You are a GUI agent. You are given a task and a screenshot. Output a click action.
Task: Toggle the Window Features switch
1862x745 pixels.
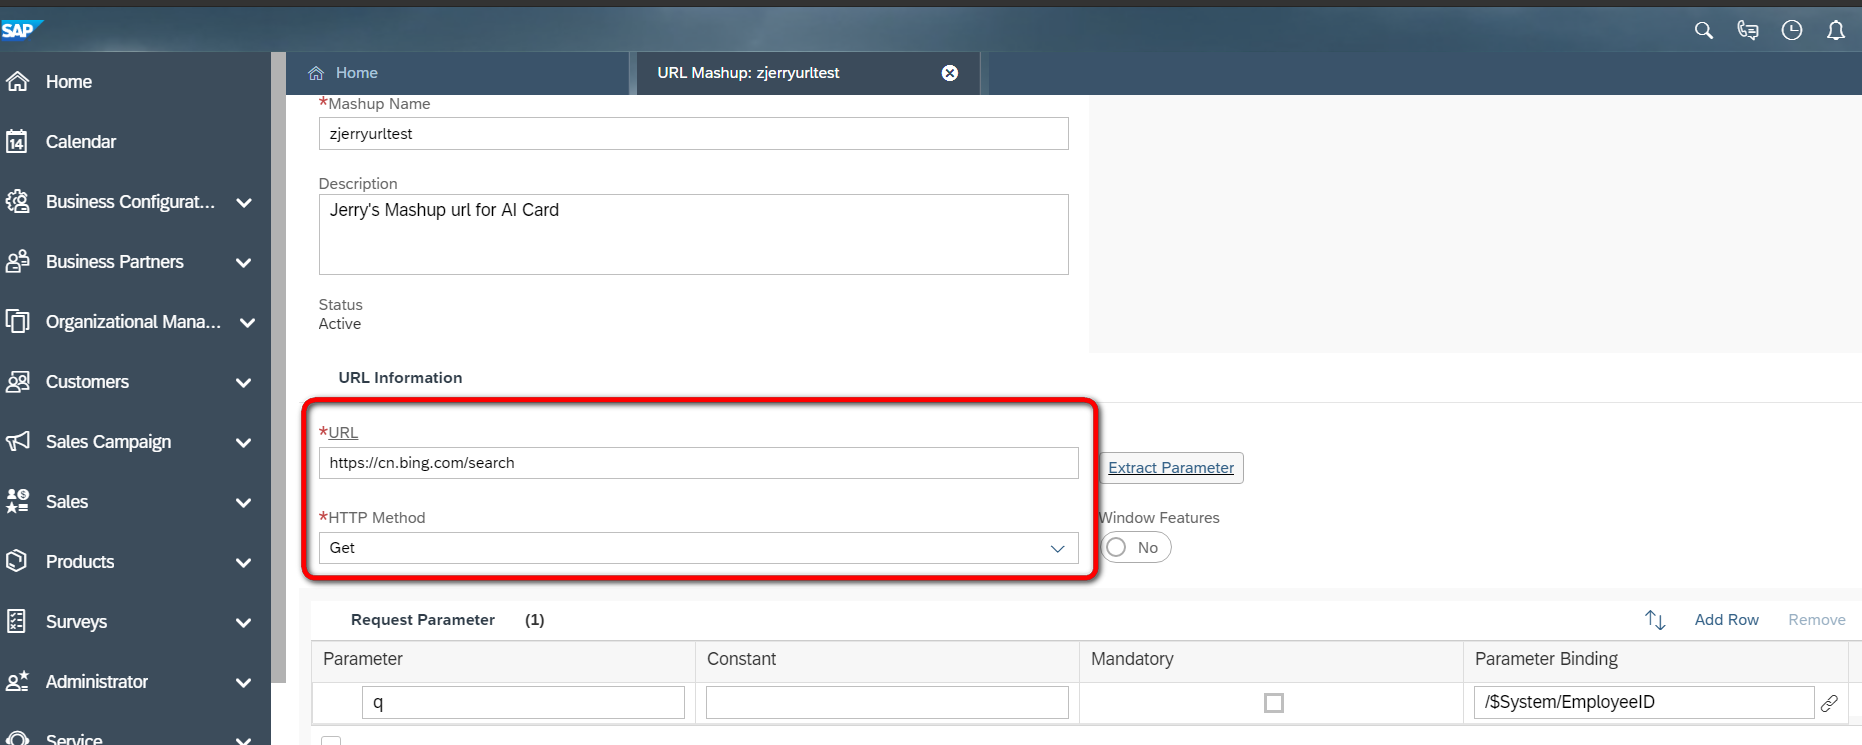point(1136,547)
